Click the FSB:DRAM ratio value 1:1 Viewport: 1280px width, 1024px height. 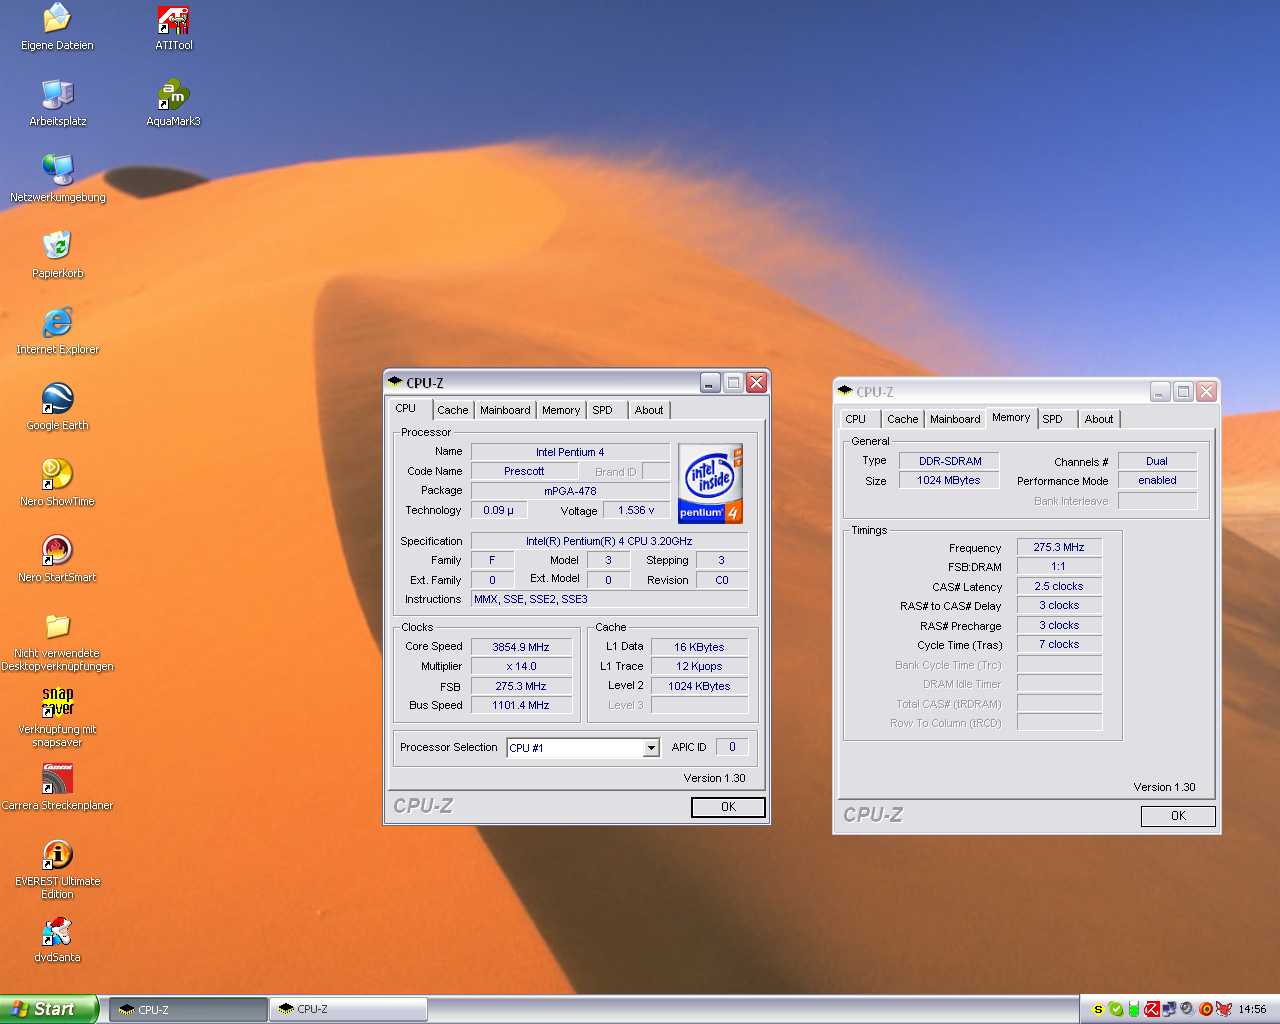[1059, 566]
